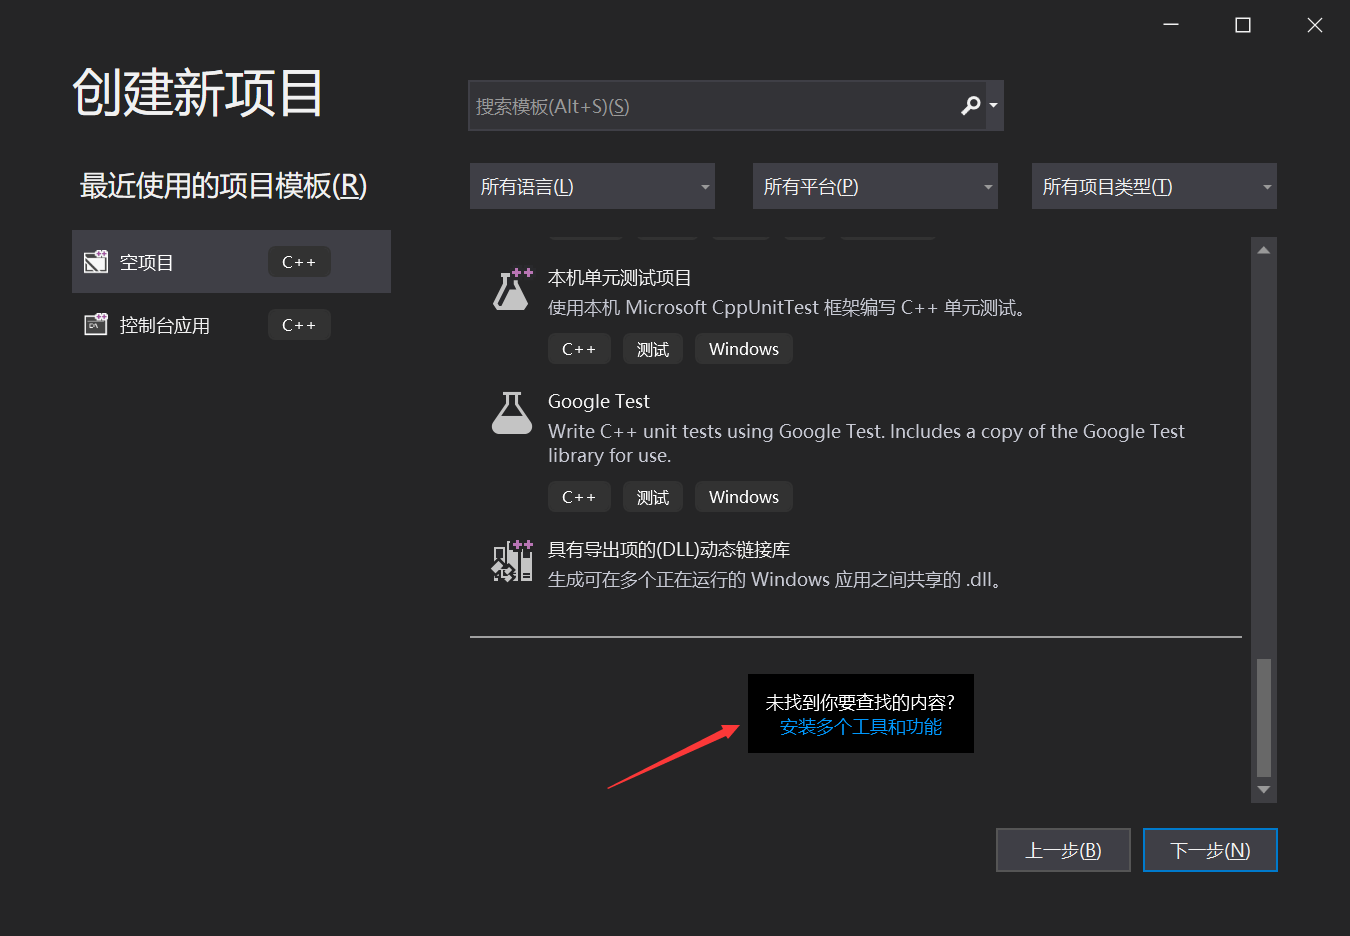Select the Google Test template title
This screenshot has height=936, width=1350.
coord(598,401)
